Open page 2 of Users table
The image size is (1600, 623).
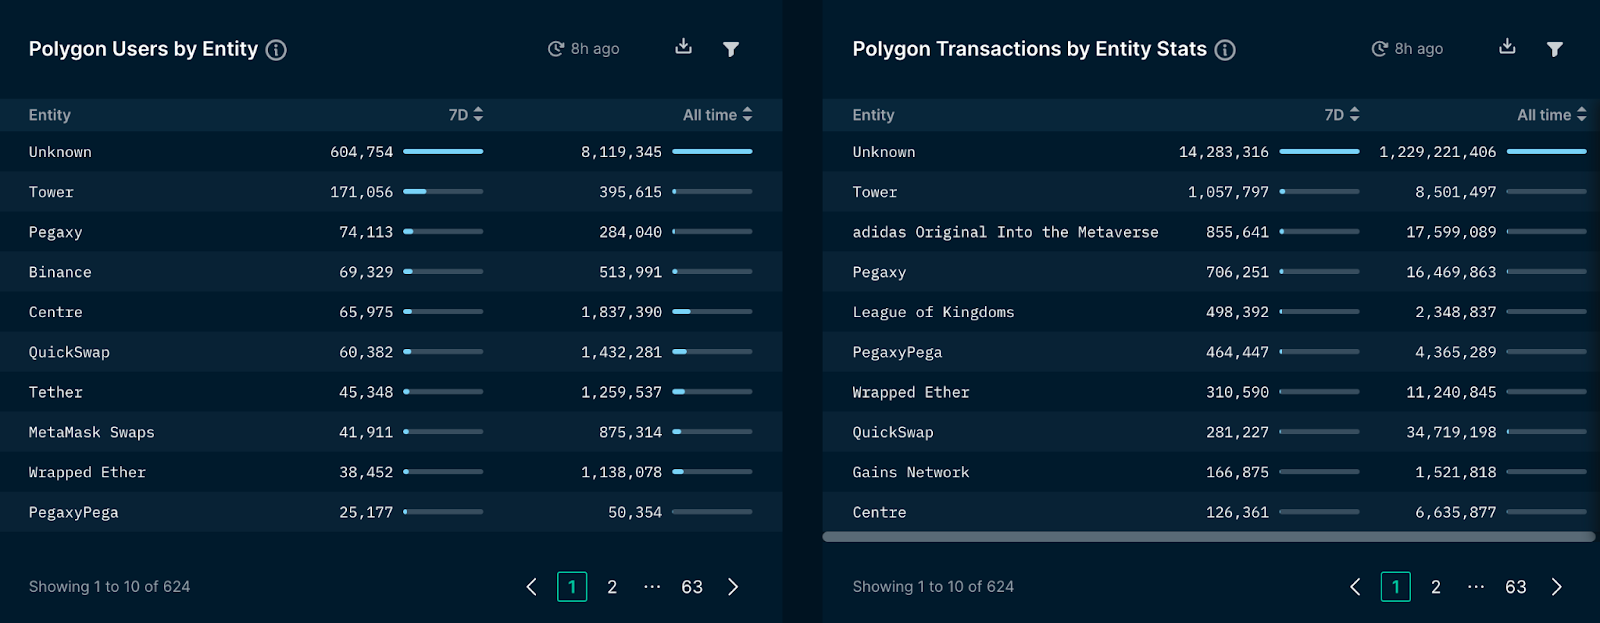[x=612, y=587]
